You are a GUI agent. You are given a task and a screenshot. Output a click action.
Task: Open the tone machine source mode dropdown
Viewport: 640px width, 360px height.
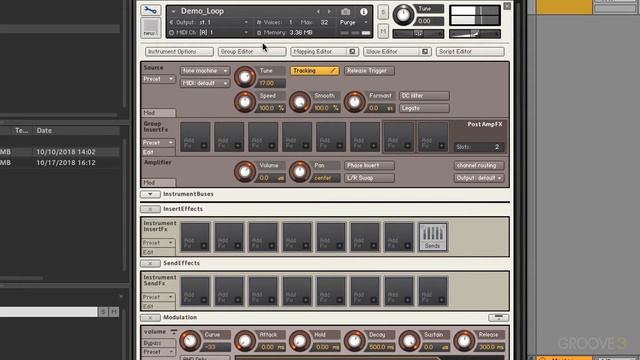pyautogui.click(x=204, y=71)
